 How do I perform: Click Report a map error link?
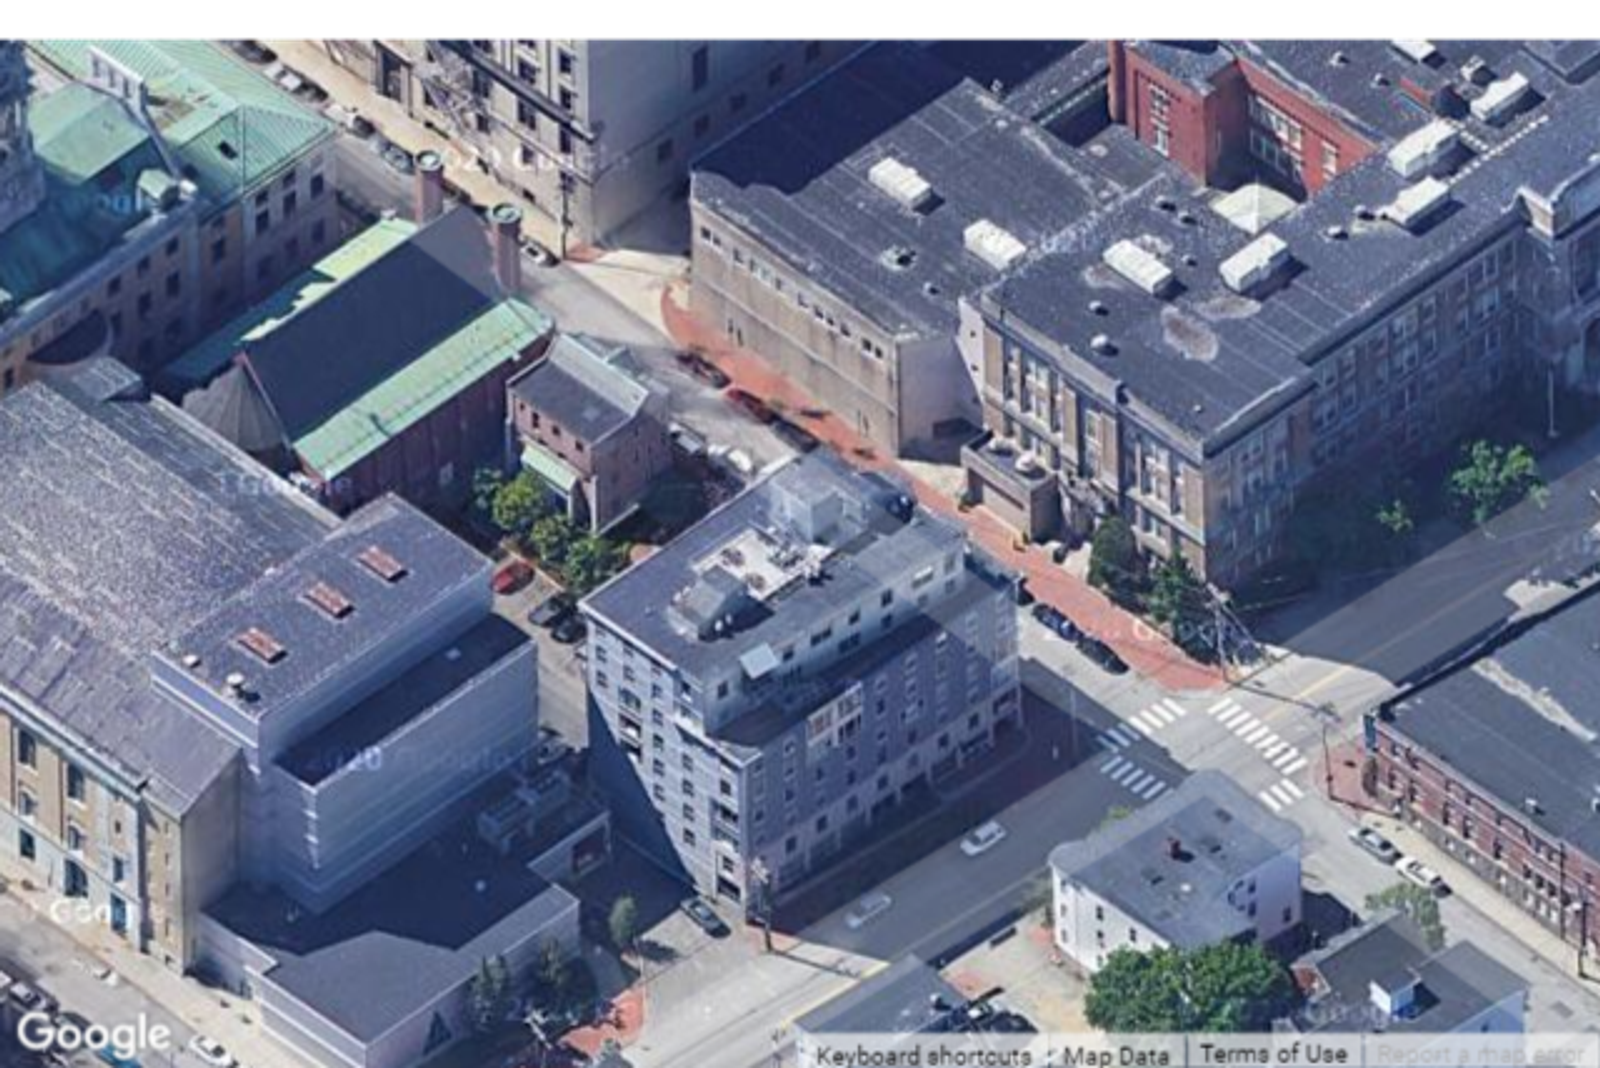pos(1480,1054)
